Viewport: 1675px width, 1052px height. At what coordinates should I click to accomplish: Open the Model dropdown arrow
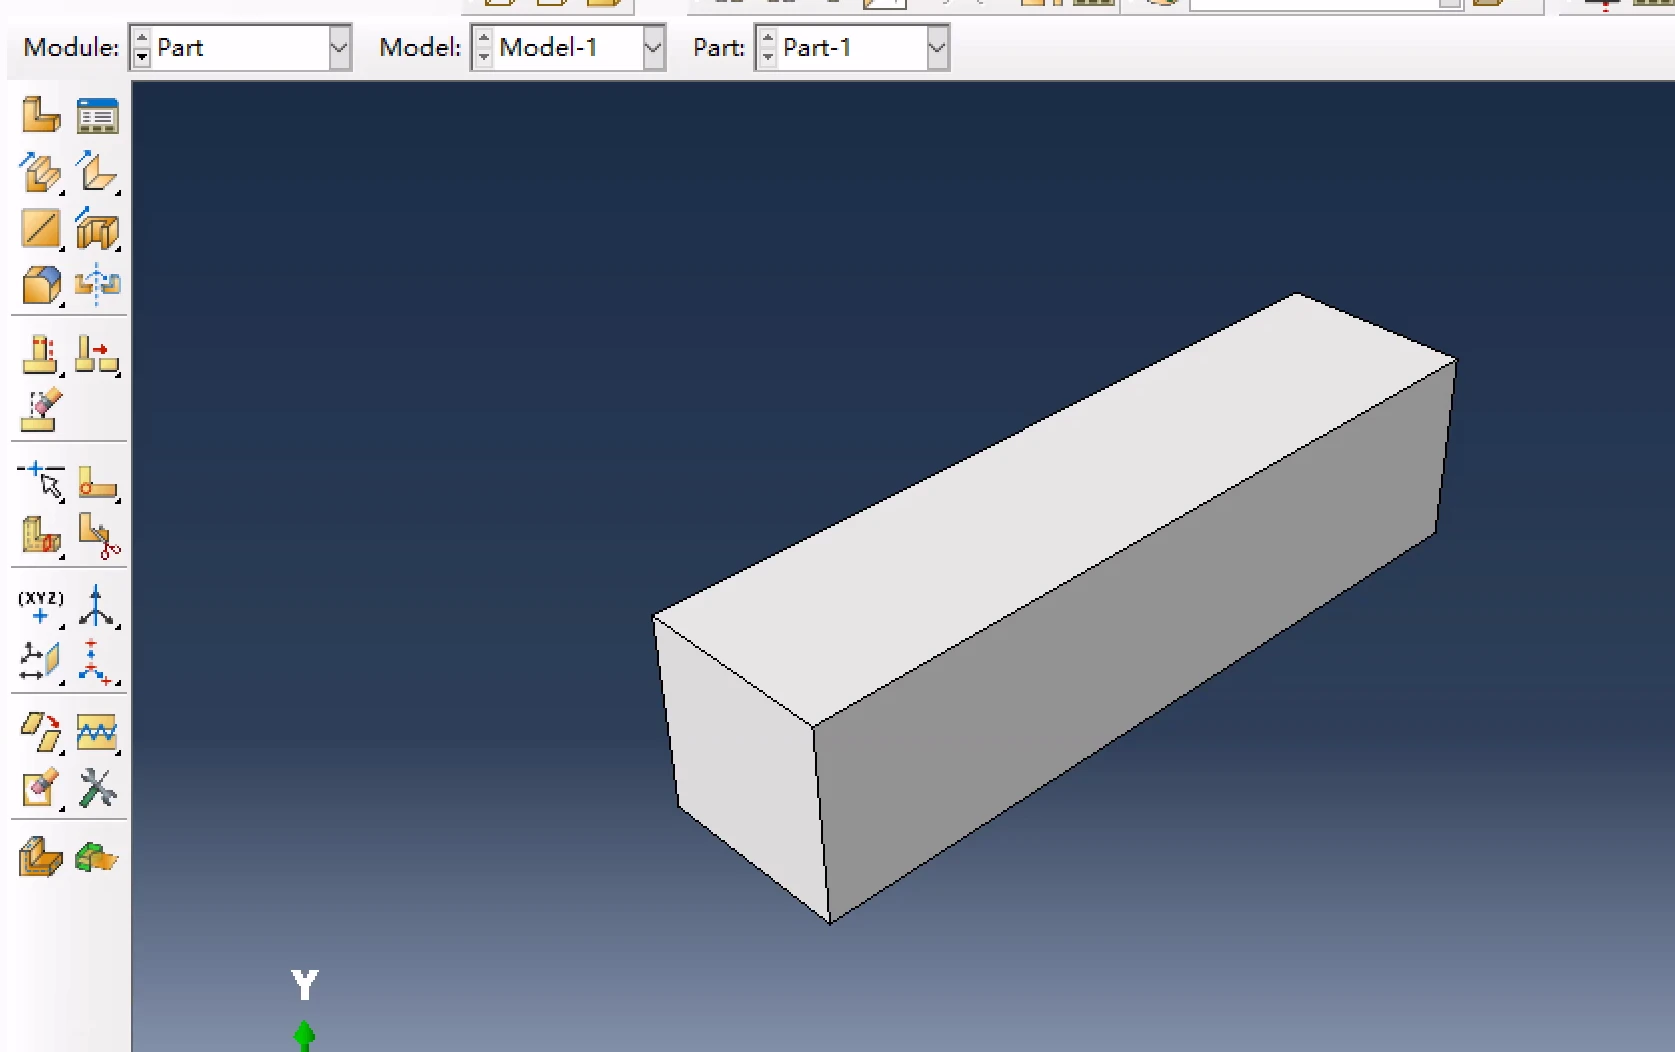click(654, 48)
